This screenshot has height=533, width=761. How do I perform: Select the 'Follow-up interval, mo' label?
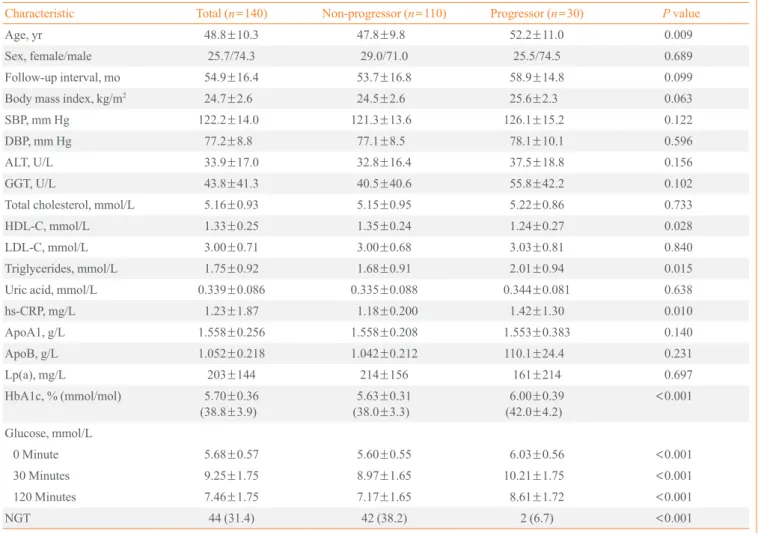63,78
